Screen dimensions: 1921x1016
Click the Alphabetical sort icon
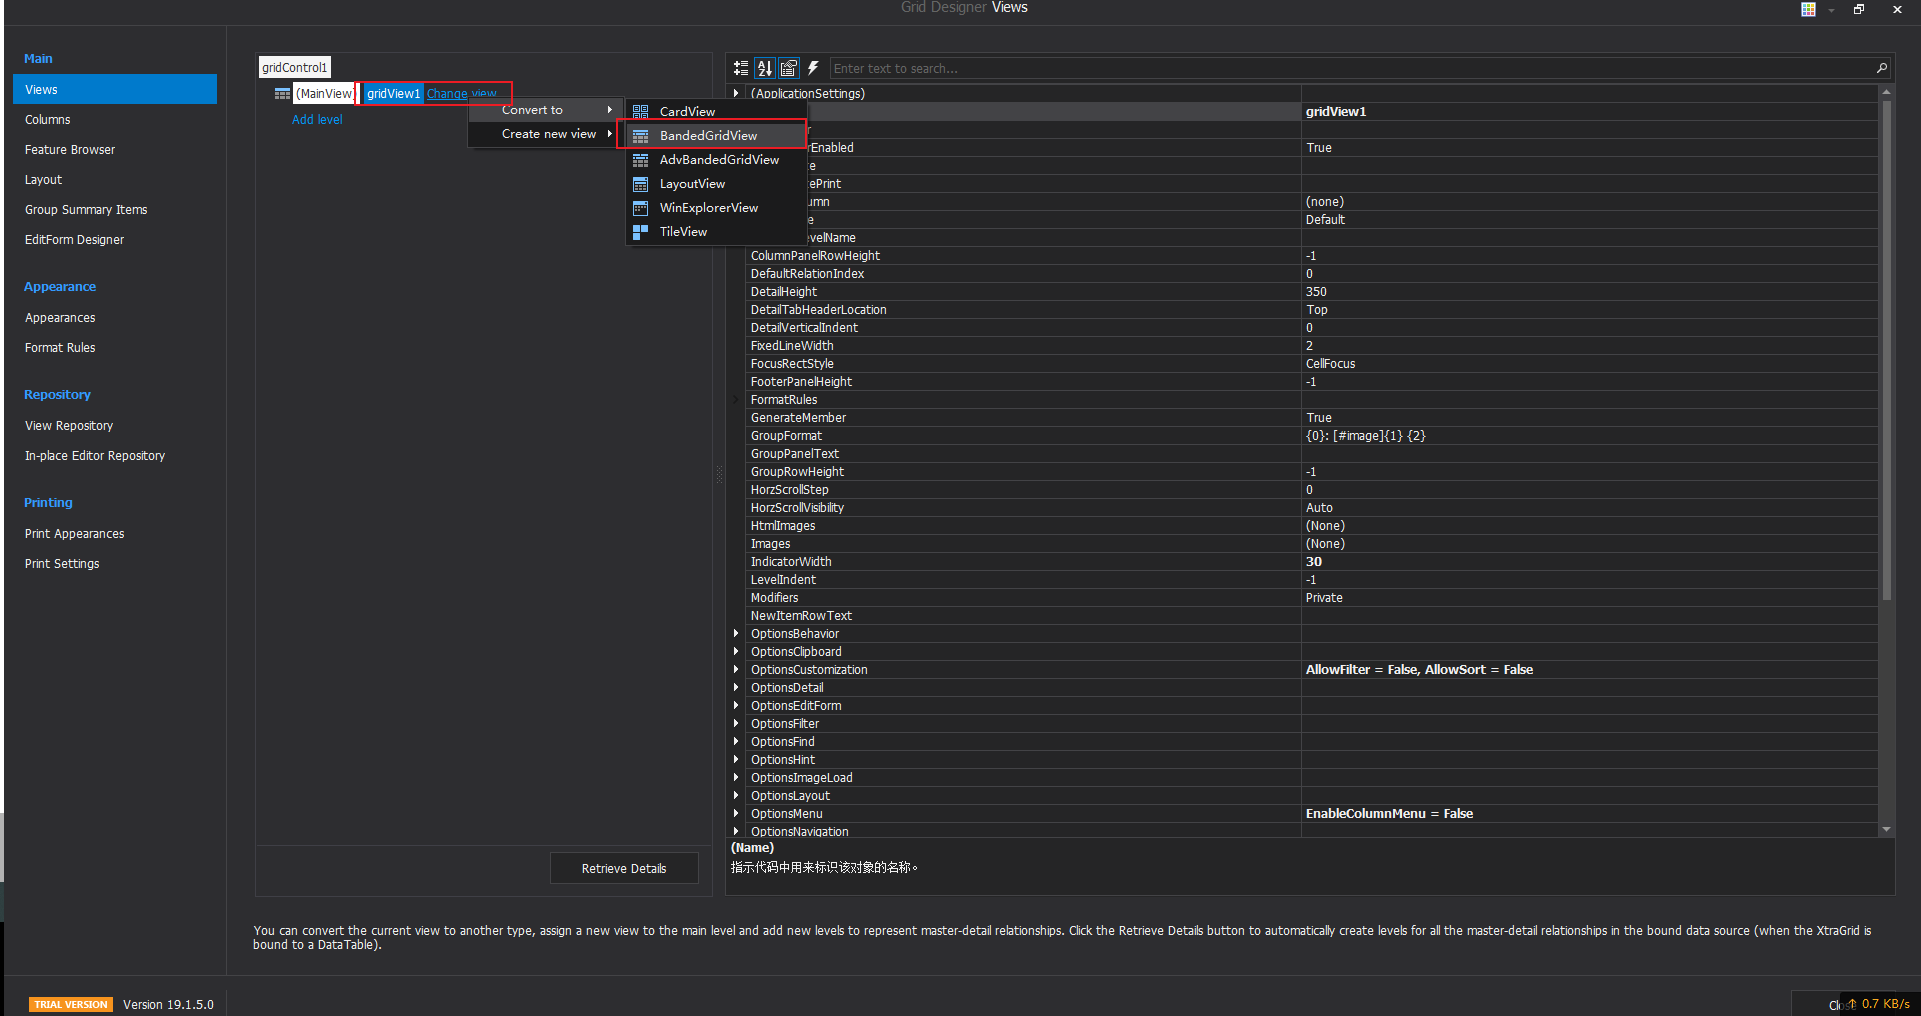(x=765, y=68)
